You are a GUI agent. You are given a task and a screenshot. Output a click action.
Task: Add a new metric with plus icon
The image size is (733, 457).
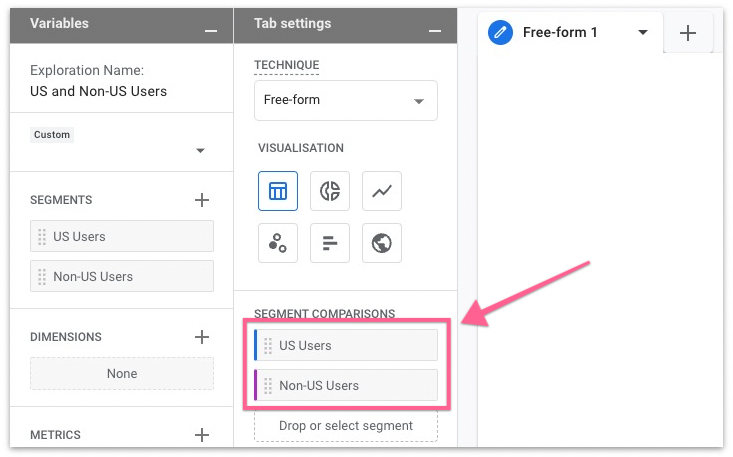[201, 435]
